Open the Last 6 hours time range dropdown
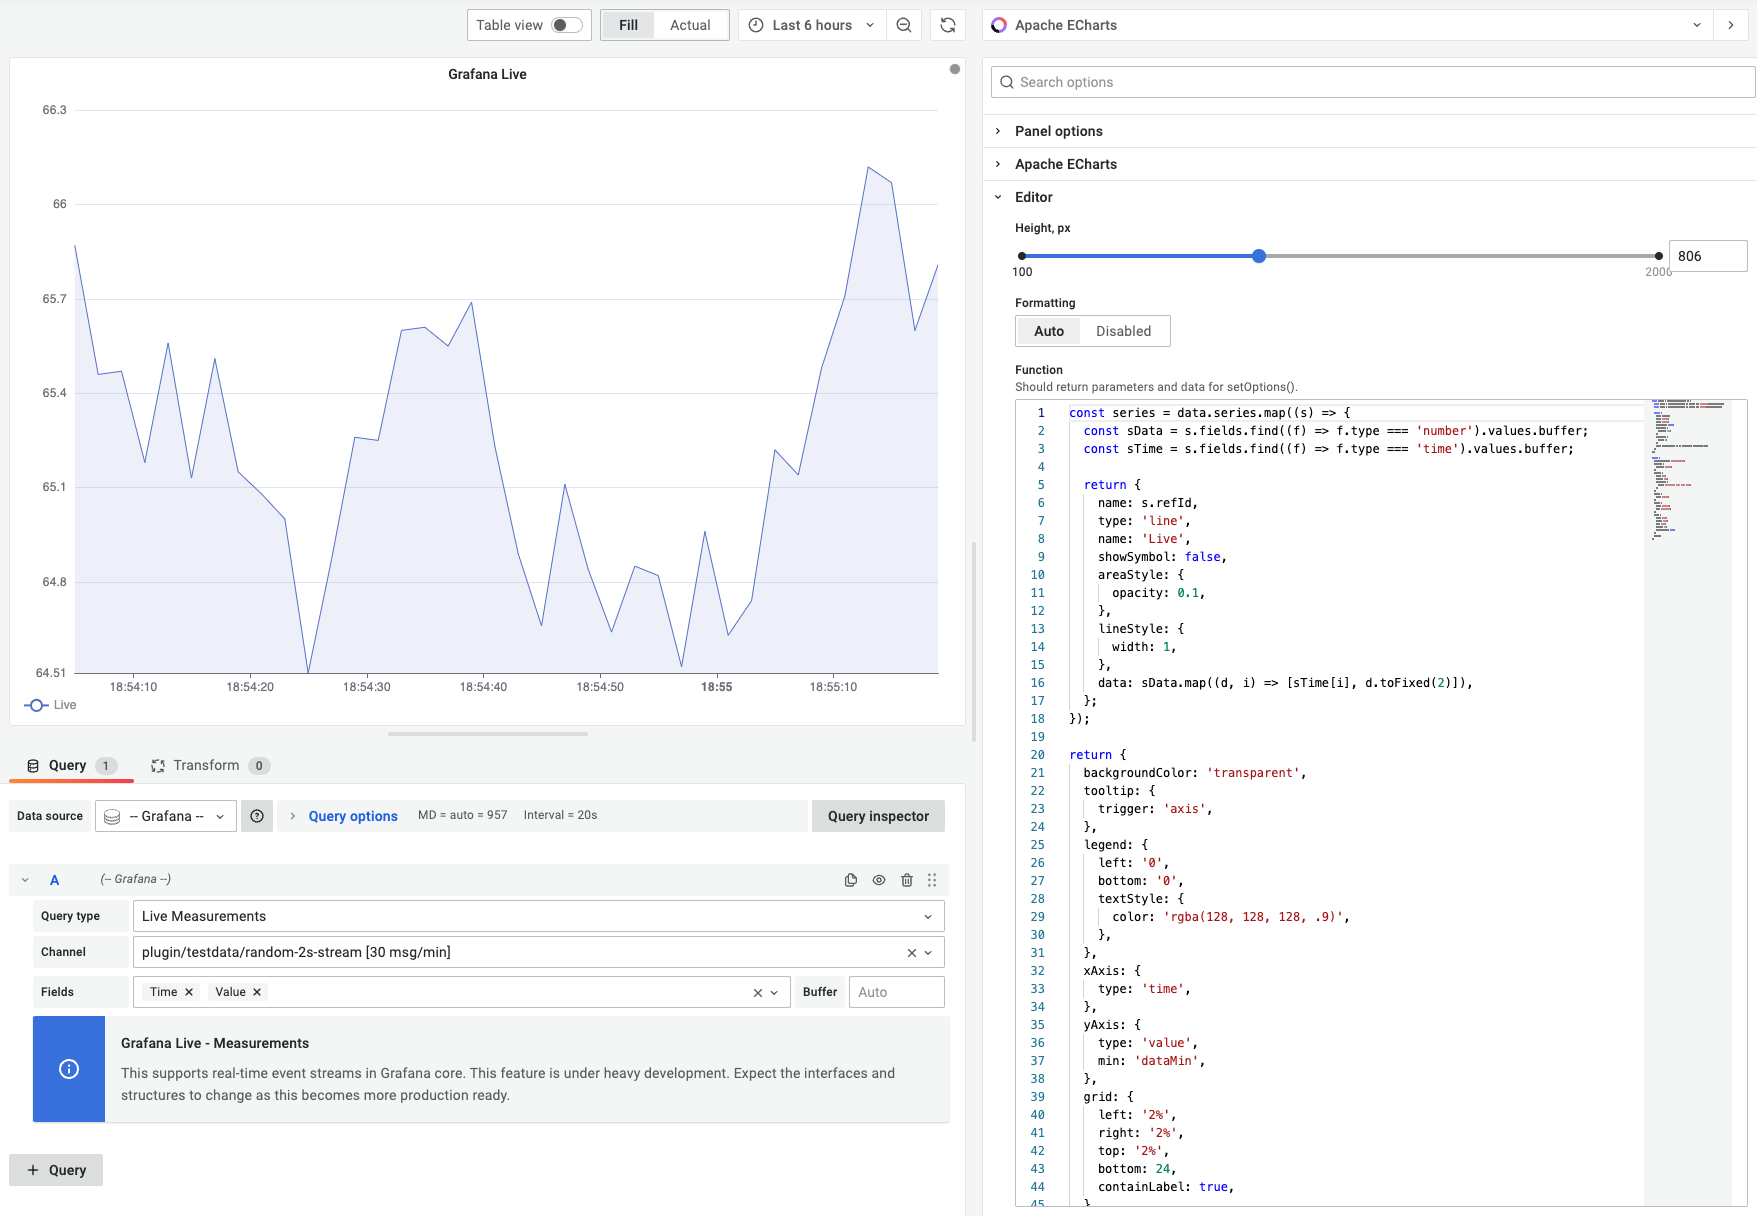 [x=812, y=25]
